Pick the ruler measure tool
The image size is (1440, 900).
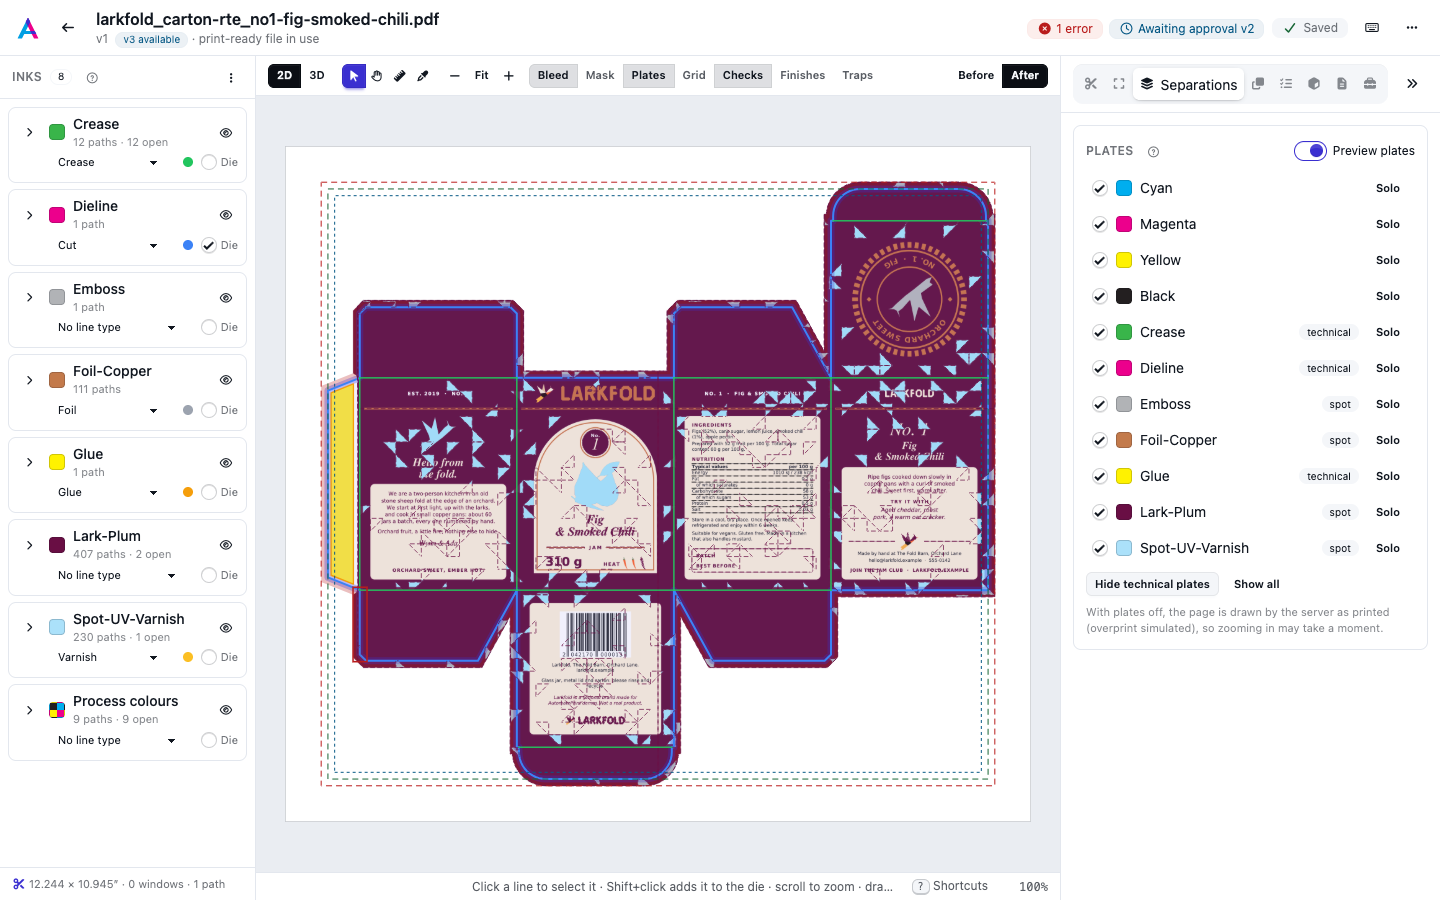[x=400, y=76]
